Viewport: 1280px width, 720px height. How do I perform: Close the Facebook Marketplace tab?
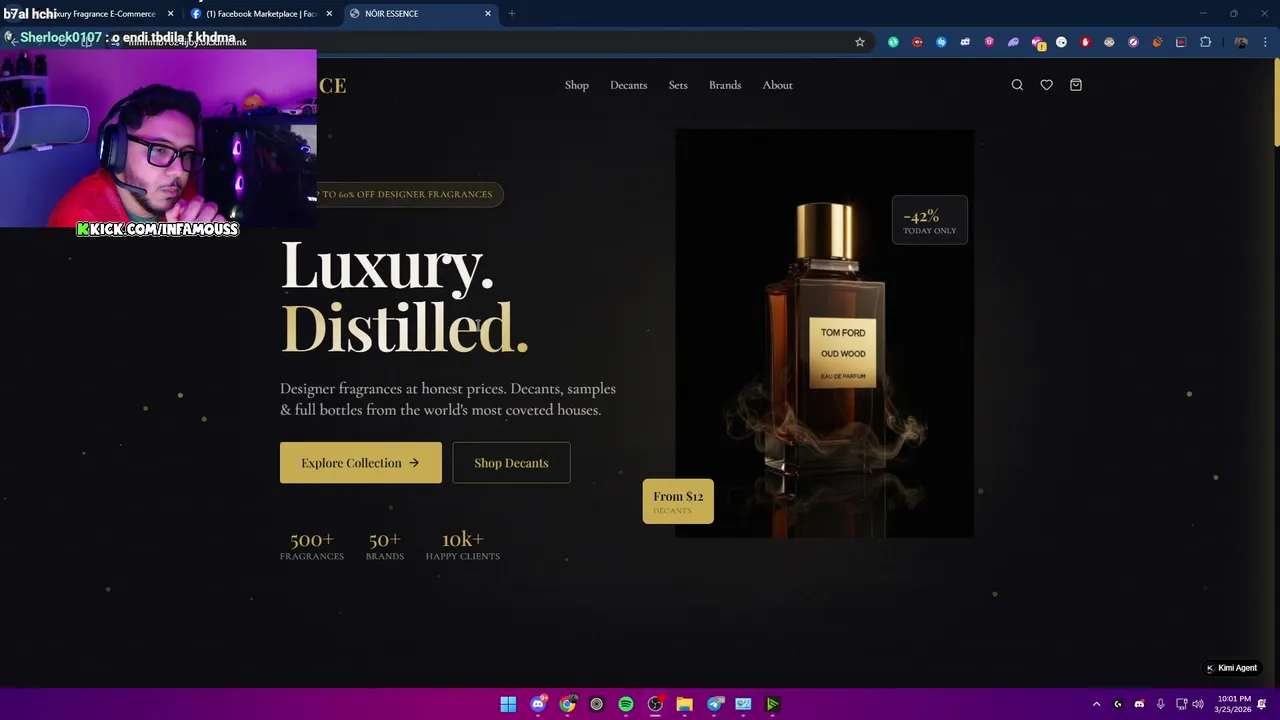pos(329,14)
